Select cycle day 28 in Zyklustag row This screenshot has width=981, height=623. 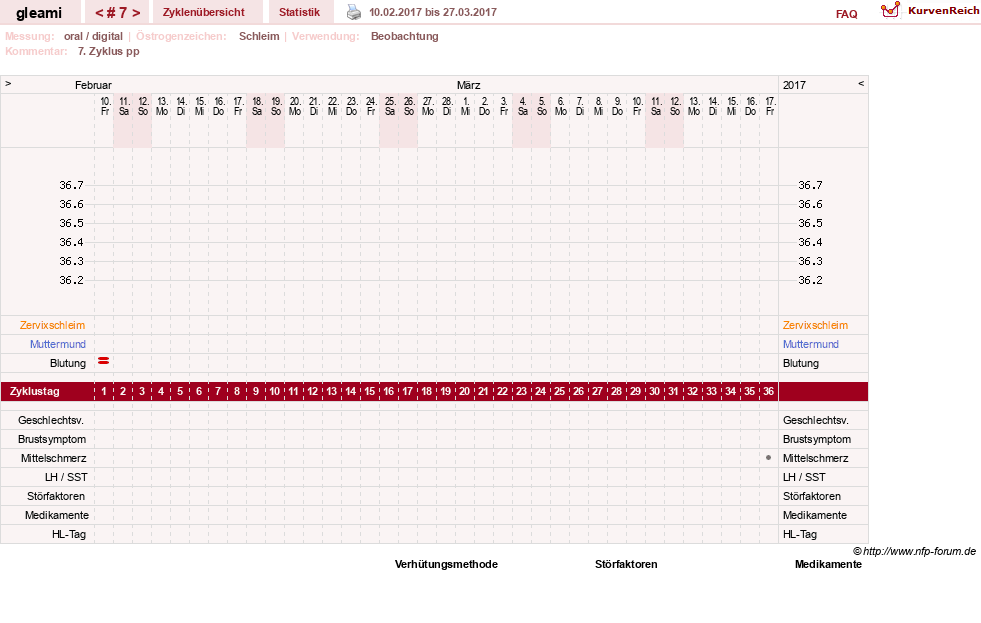click(x=616, y=392)
